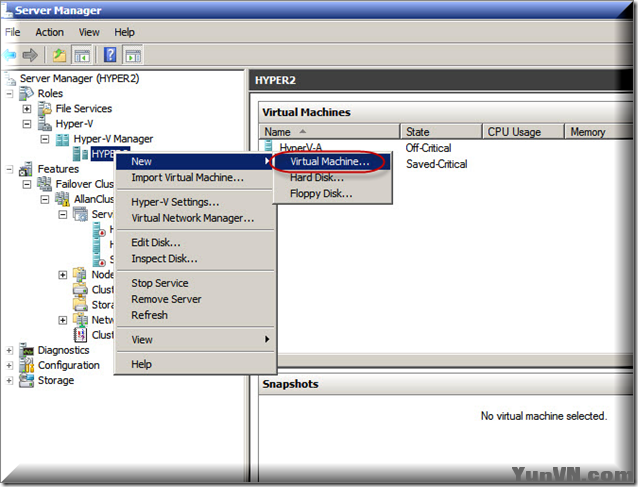This screenshot has width=638, height=487.
Task: Expand the File Services node
Action: click(27, 109)
